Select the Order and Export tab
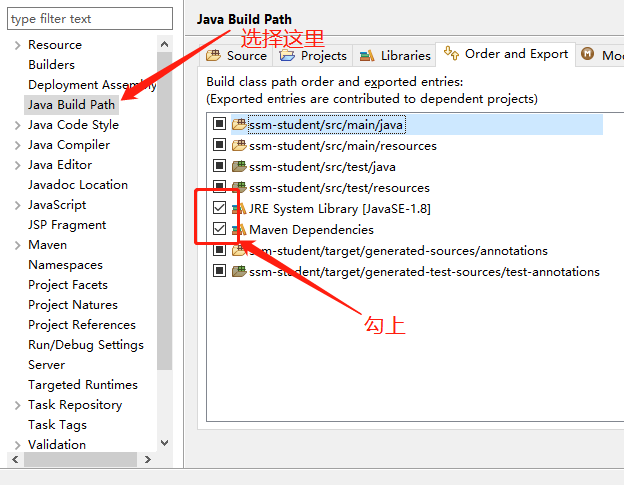This screenshot has width=624, height=485. 506,54
